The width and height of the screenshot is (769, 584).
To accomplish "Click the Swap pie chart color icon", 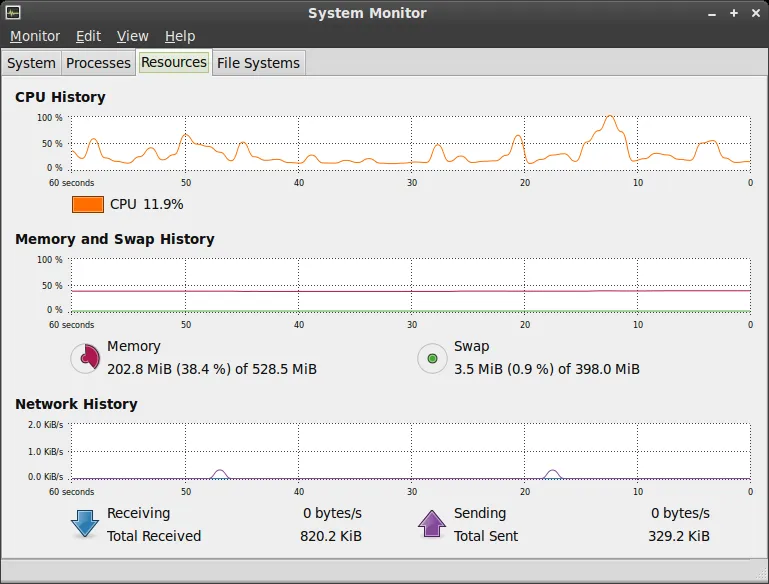I will coord(432,358).
